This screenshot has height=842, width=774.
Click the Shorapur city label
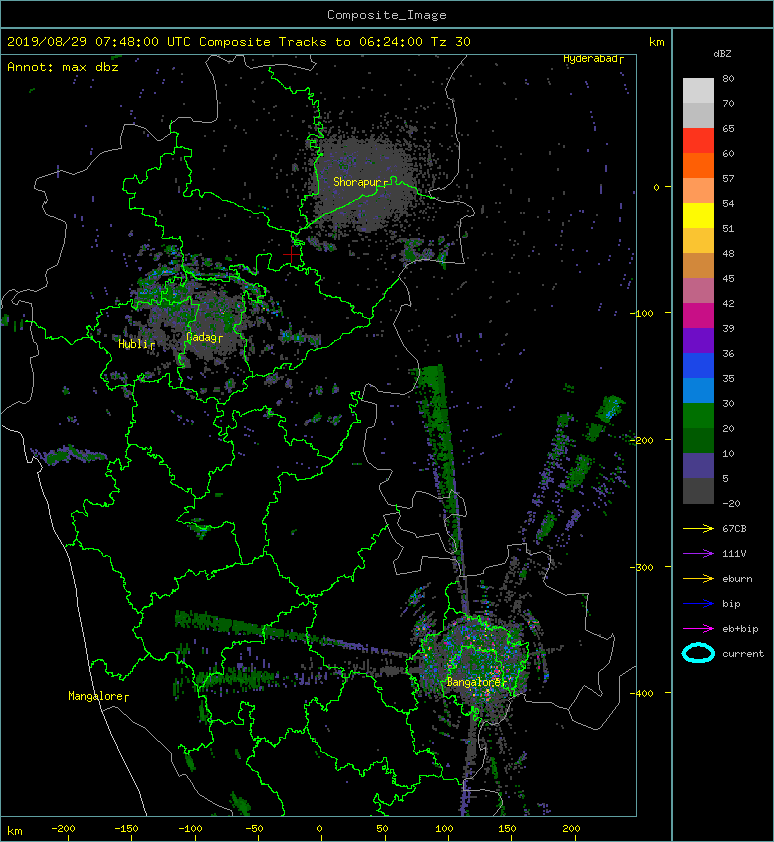360,182
